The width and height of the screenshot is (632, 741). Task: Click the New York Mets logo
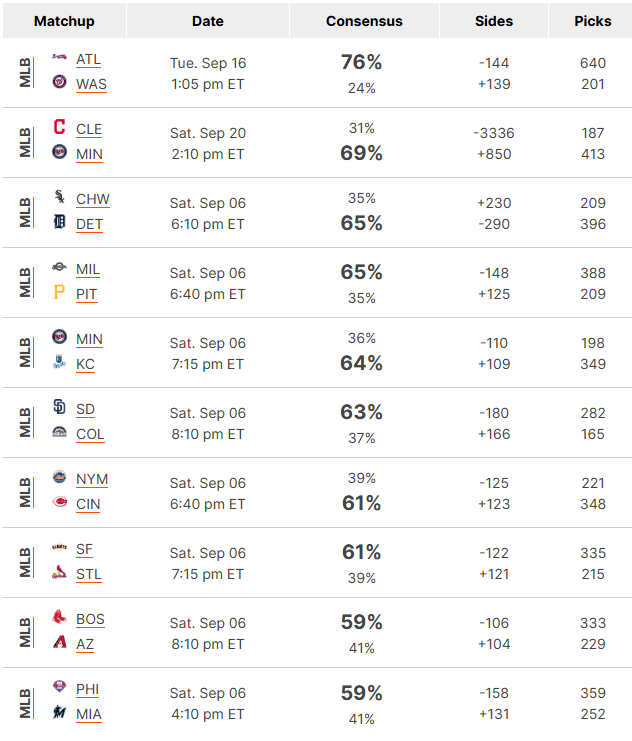tap(59, 476)
